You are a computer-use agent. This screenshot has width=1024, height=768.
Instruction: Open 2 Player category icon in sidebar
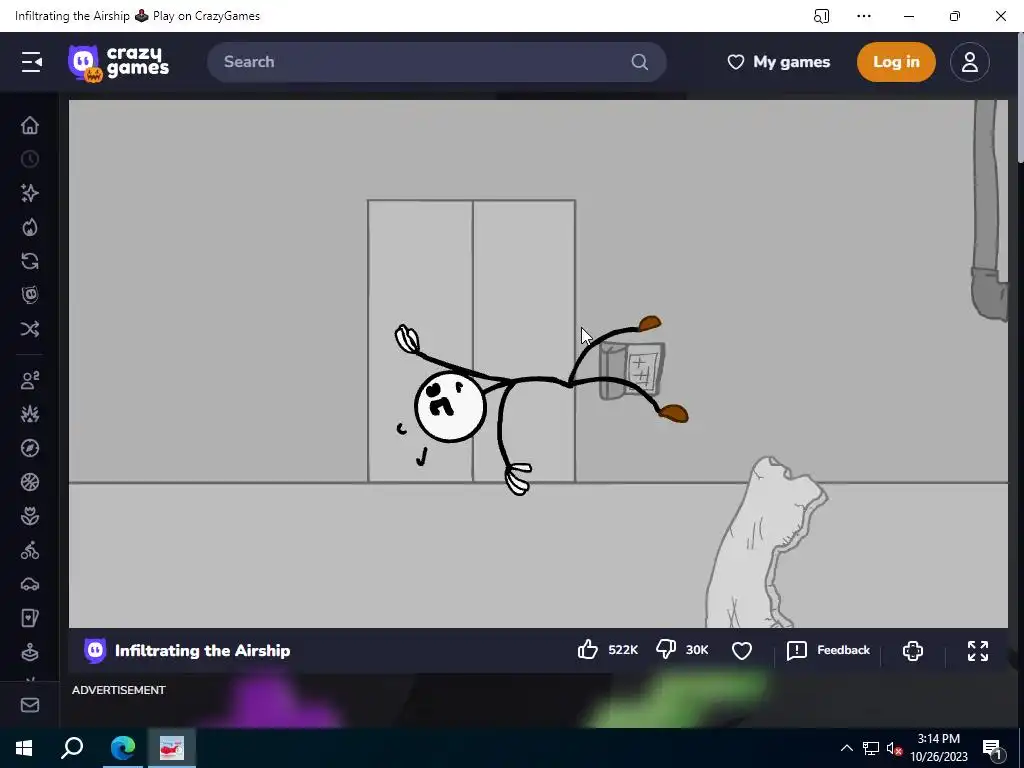[29, 380]
